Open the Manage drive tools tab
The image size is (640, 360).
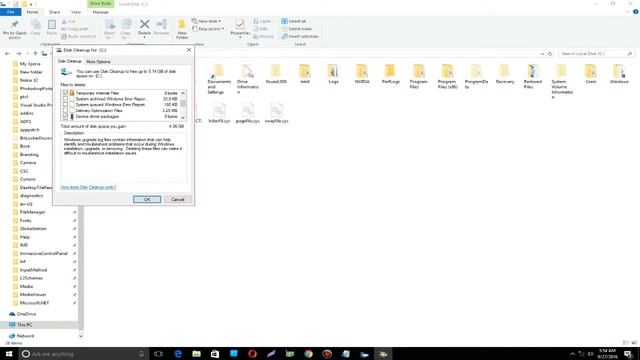(100, 12)
